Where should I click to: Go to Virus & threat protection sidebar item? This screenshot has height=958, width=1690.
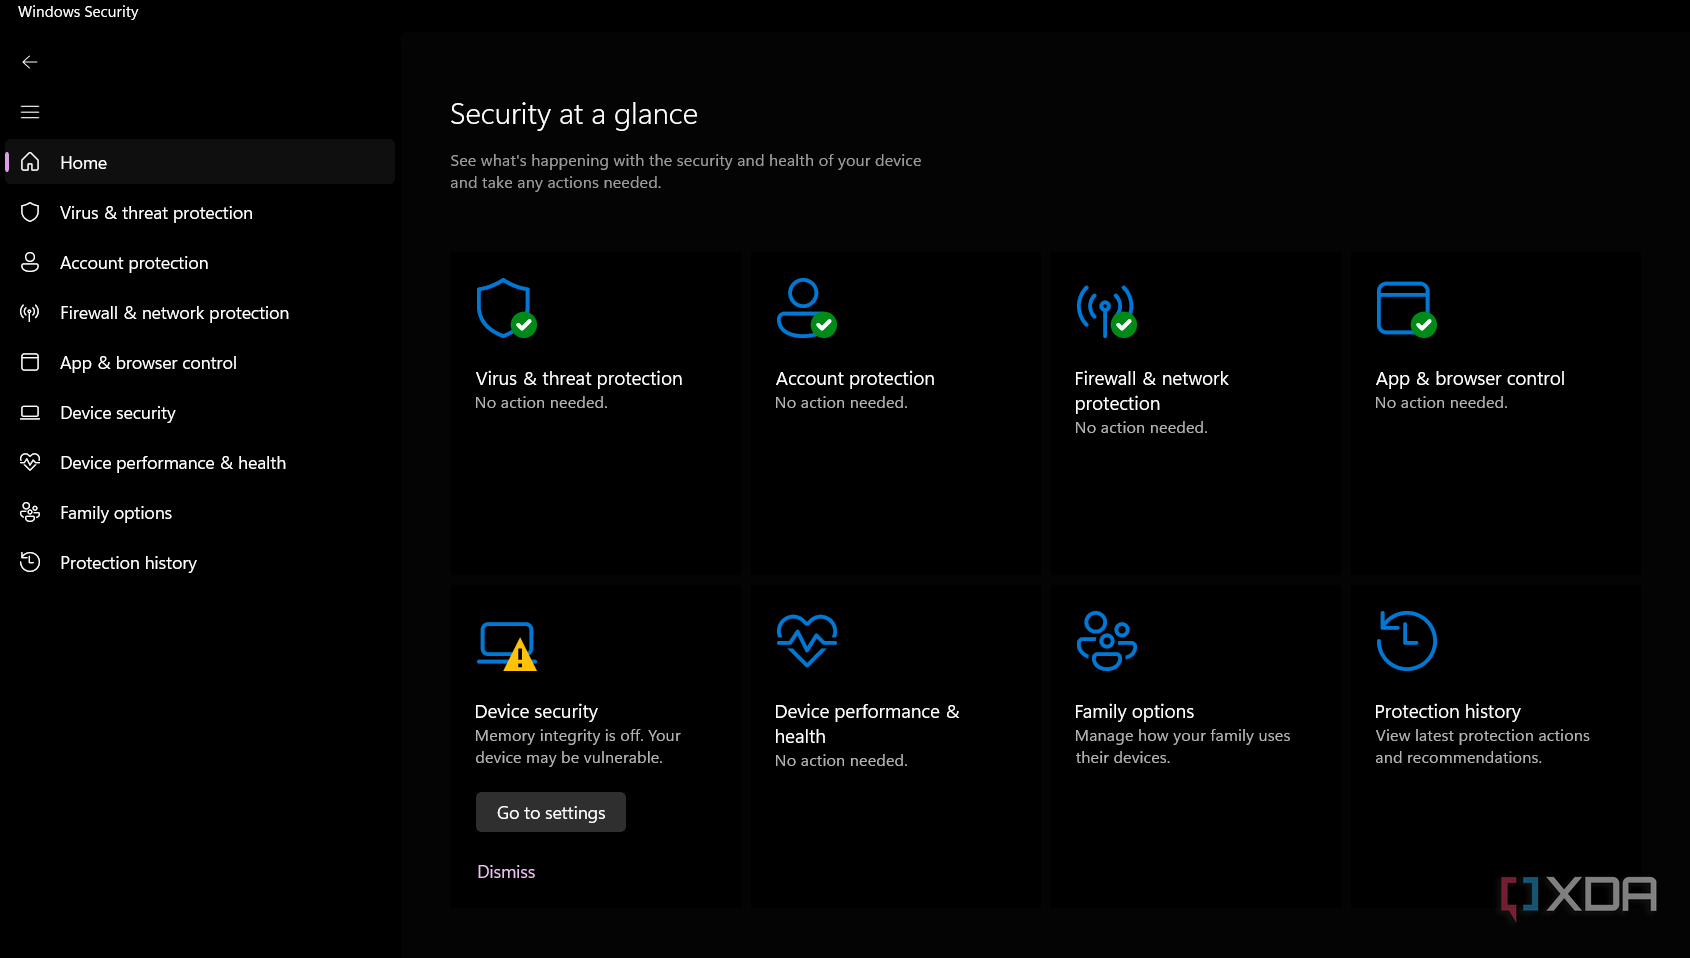click(200, 212)
